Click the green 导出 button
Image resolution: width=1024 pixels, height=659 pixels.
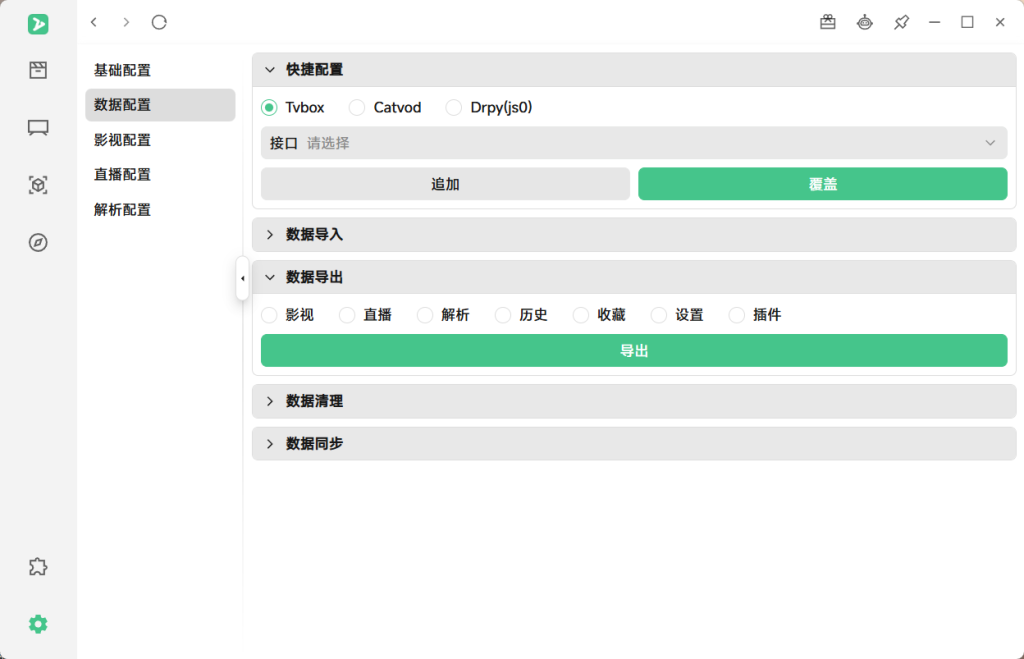(633, 351)
